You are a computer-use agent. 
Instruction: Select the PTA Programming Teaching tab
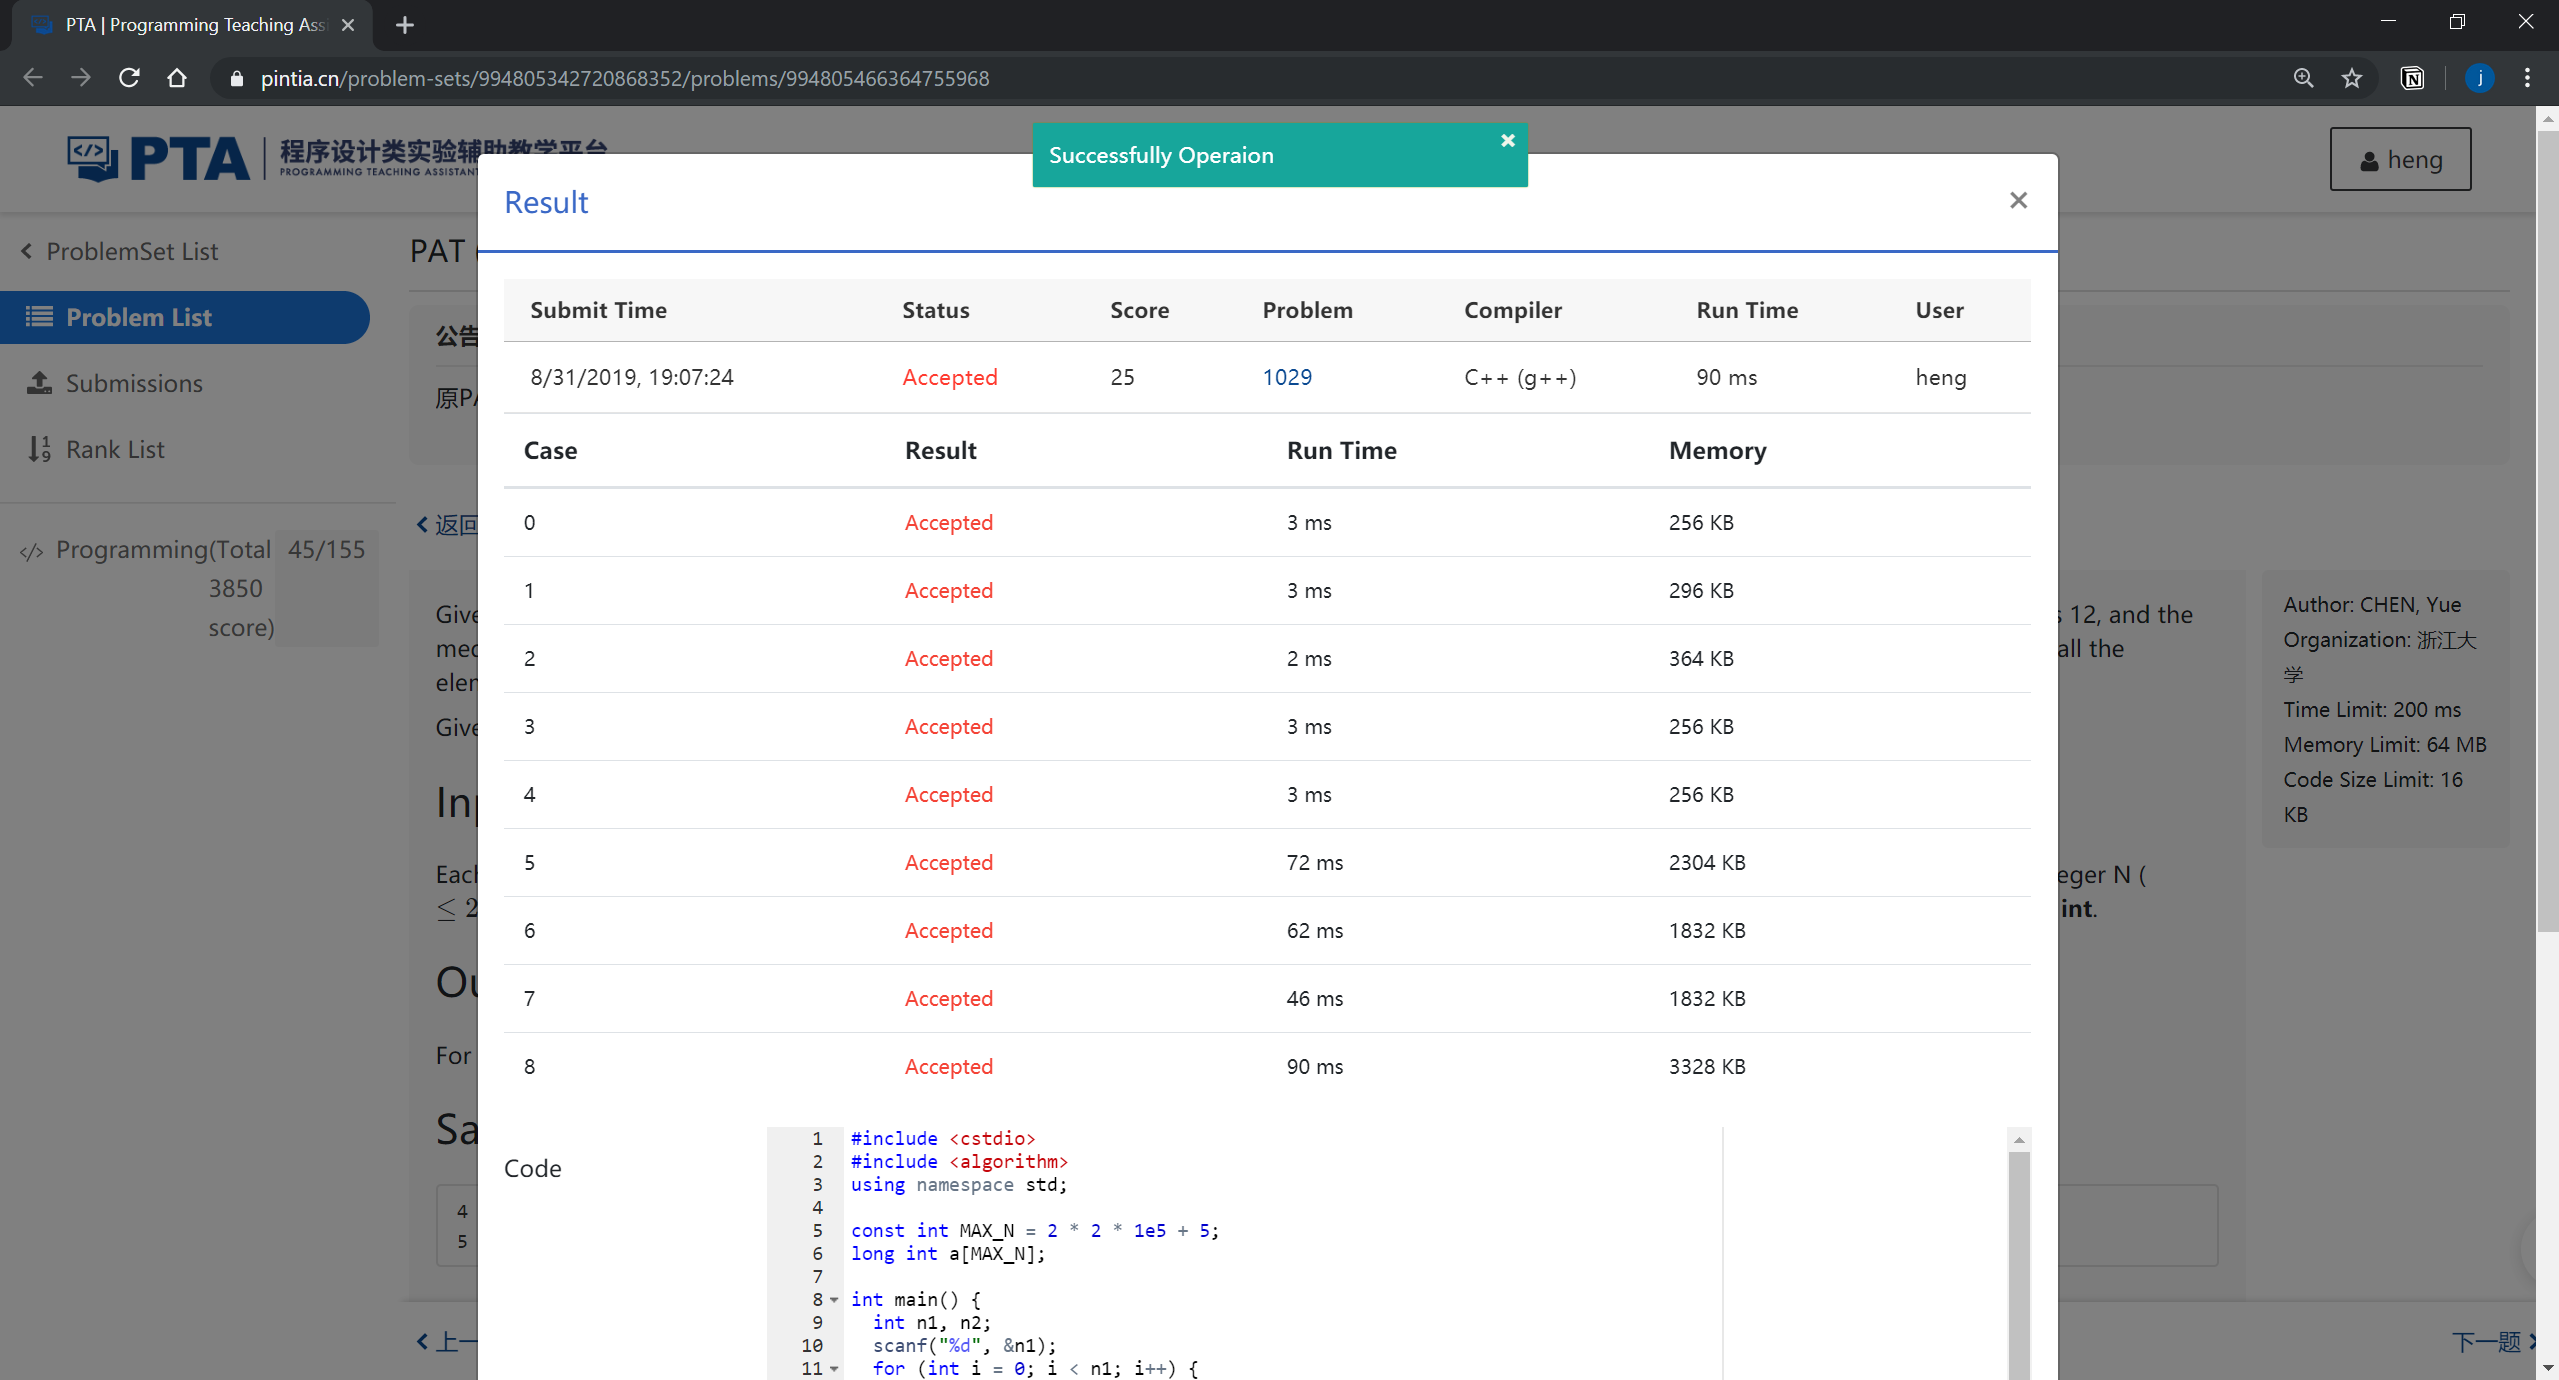tap(193, 25)
